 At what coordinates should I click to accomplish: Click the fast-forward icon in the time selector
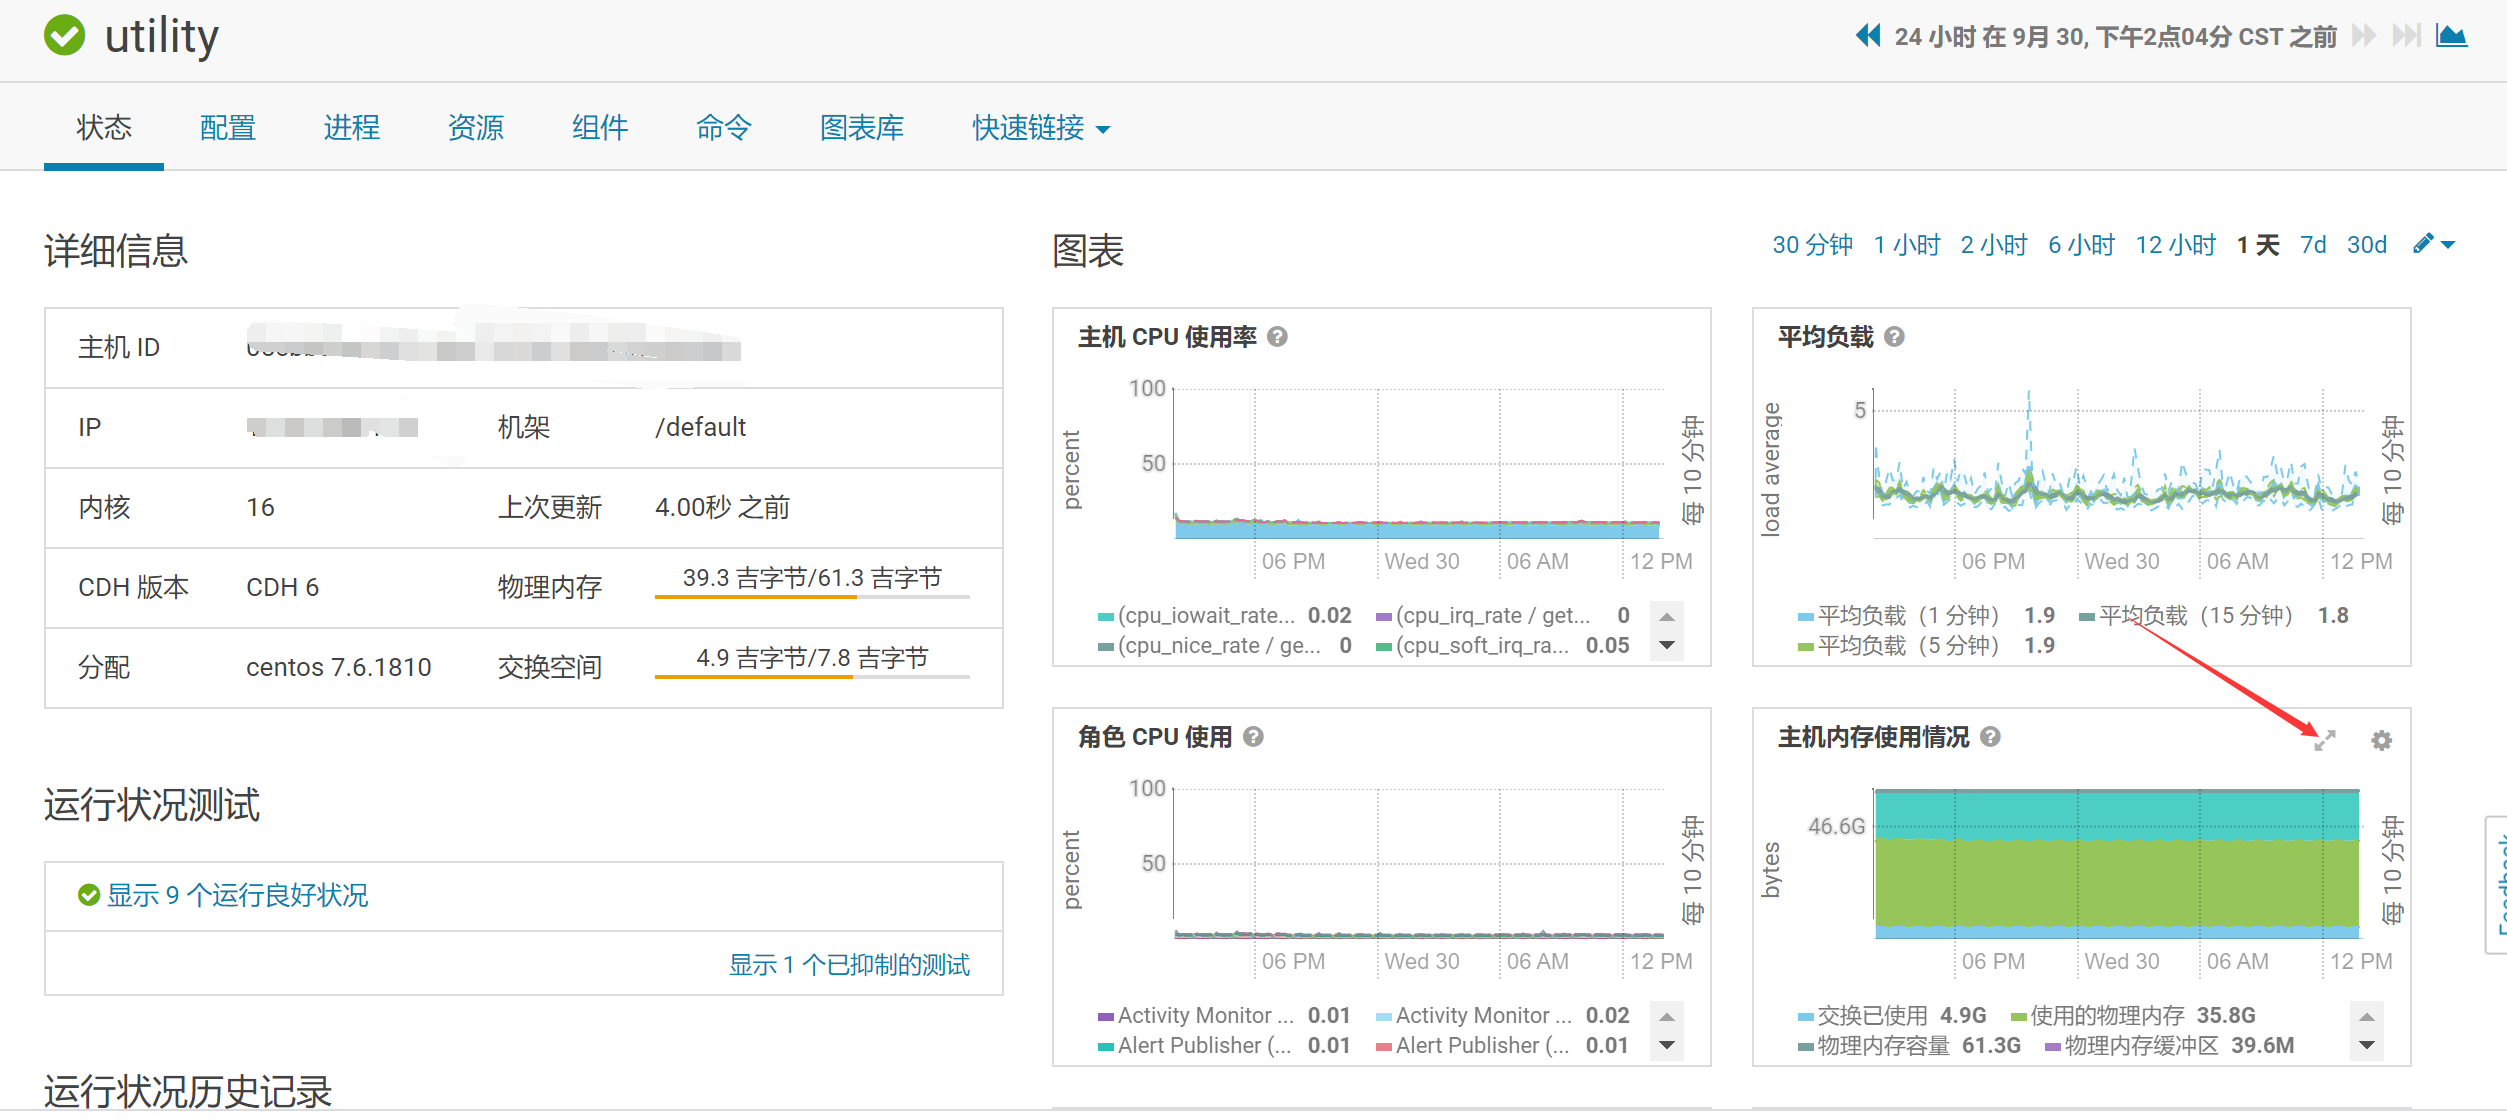(x=2363, y=36)
